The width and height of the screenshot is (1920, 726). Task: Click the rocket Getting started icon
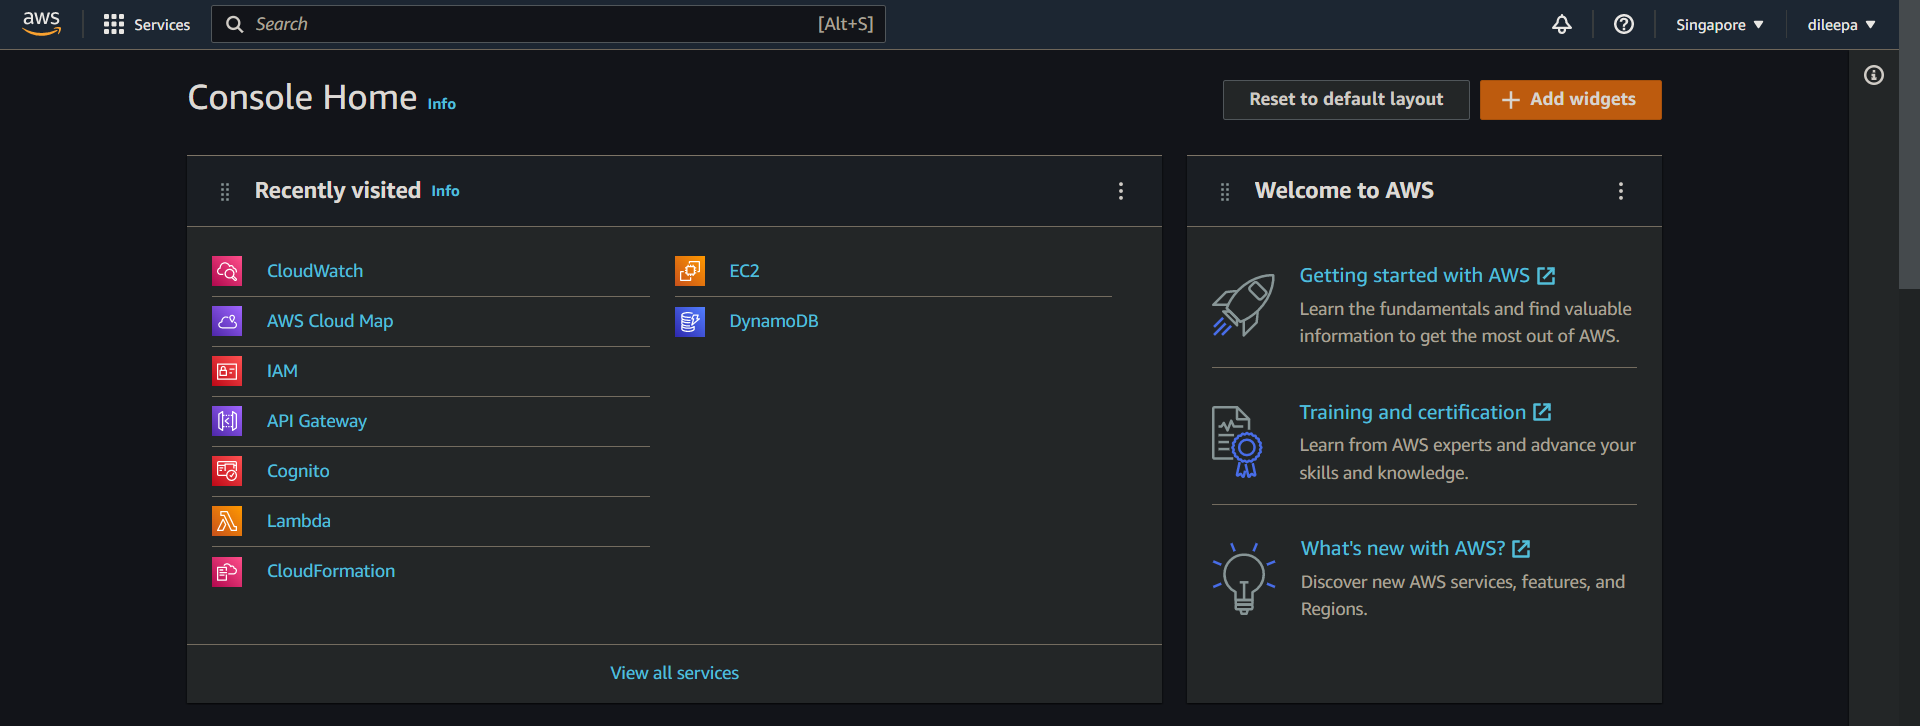coord(1244,305)
